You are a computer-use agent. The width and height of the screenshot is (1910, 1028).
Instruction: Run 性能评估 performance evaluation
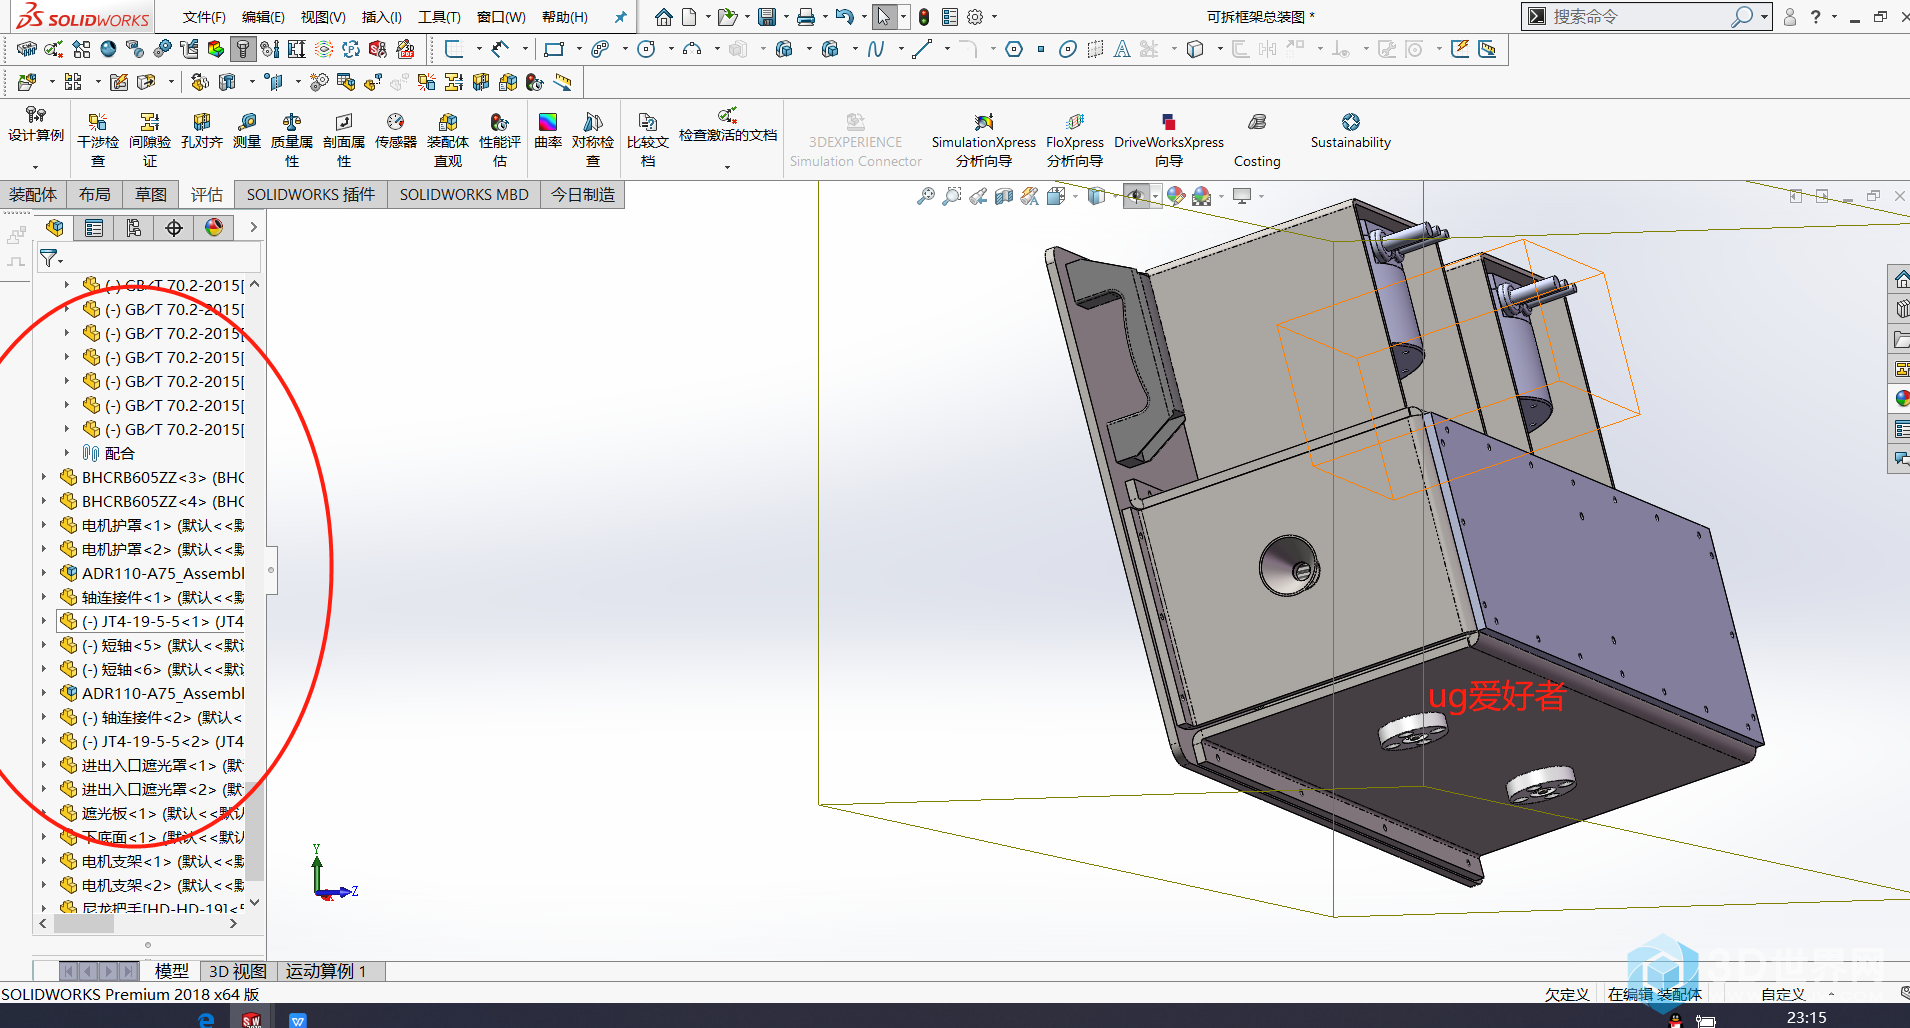(x=500, y=140)
